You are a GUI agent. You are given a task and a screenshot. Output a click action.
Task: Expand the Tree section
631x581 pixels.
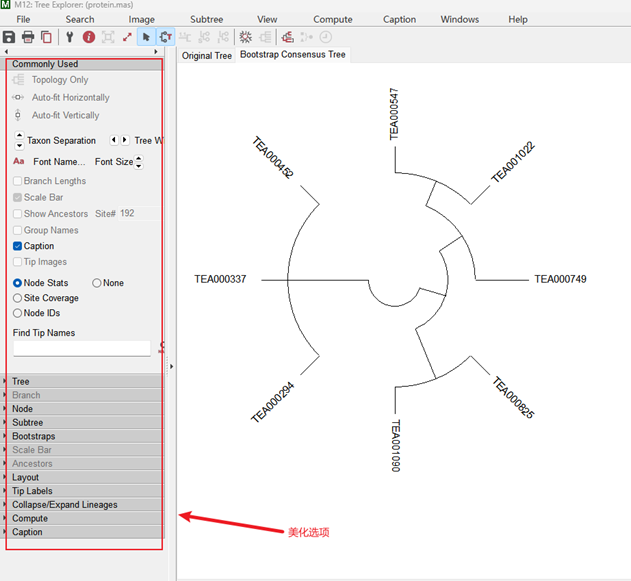click(84, 381)
